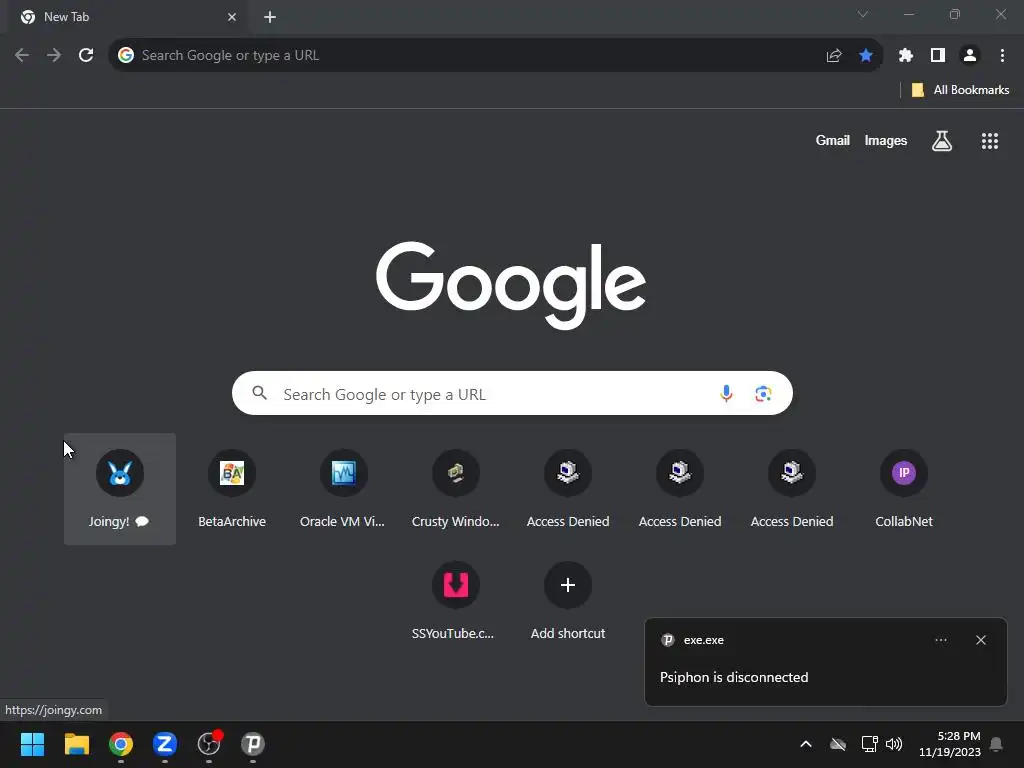The height and width of the screenshot is (768, 1024).
Task: Toggle the blue bookmark star
Action: coord(866,56)
